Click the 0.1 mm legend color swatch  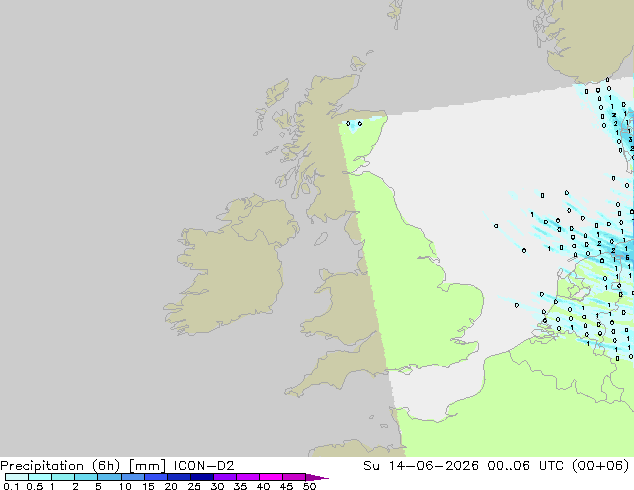coord(17,477)
